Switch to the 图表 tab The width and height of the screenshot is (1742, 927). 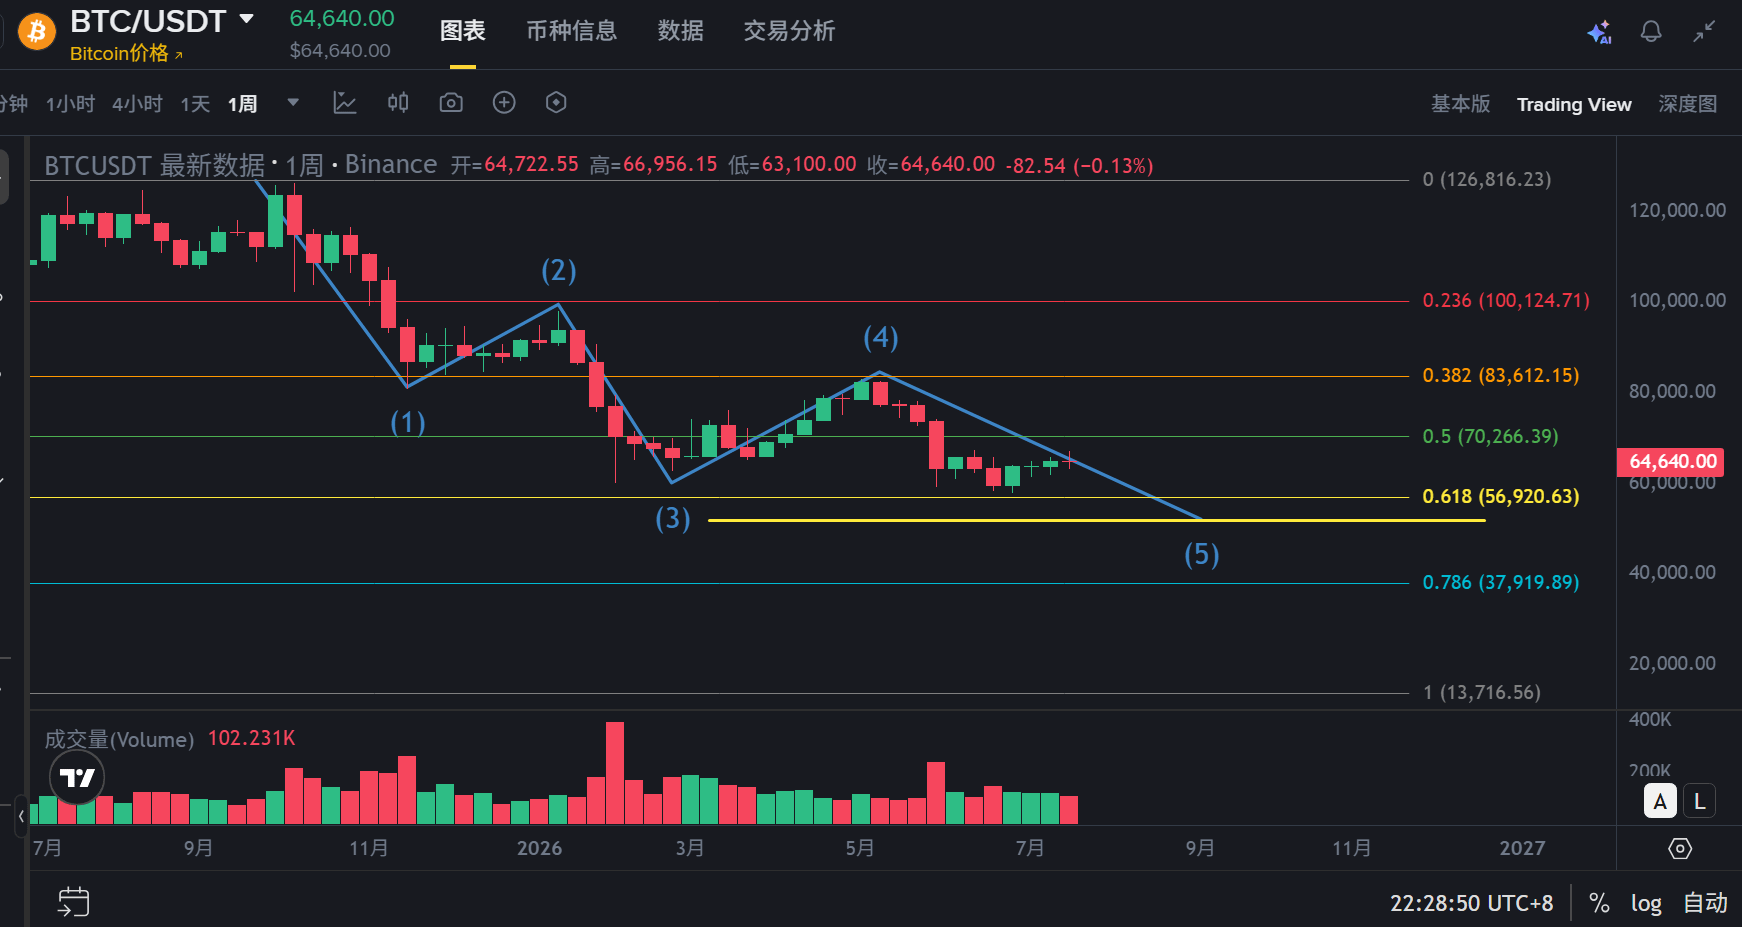point(463,31)
